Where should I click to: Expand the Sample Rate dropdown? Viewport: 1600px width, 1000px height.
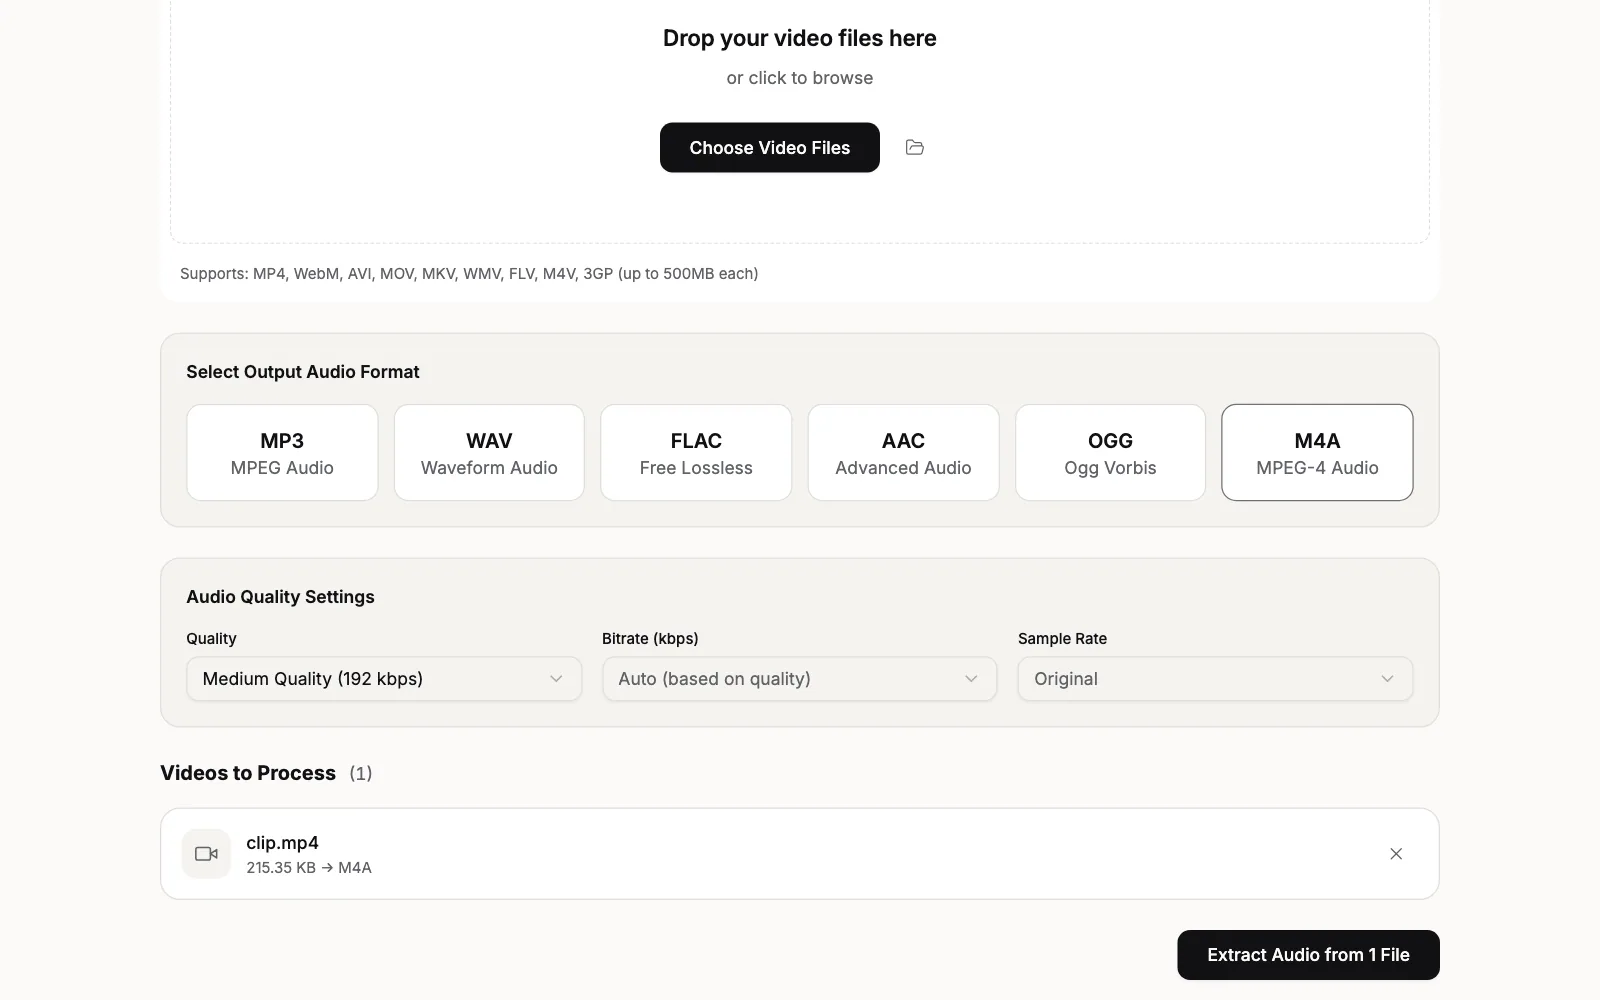(1215, 679)
